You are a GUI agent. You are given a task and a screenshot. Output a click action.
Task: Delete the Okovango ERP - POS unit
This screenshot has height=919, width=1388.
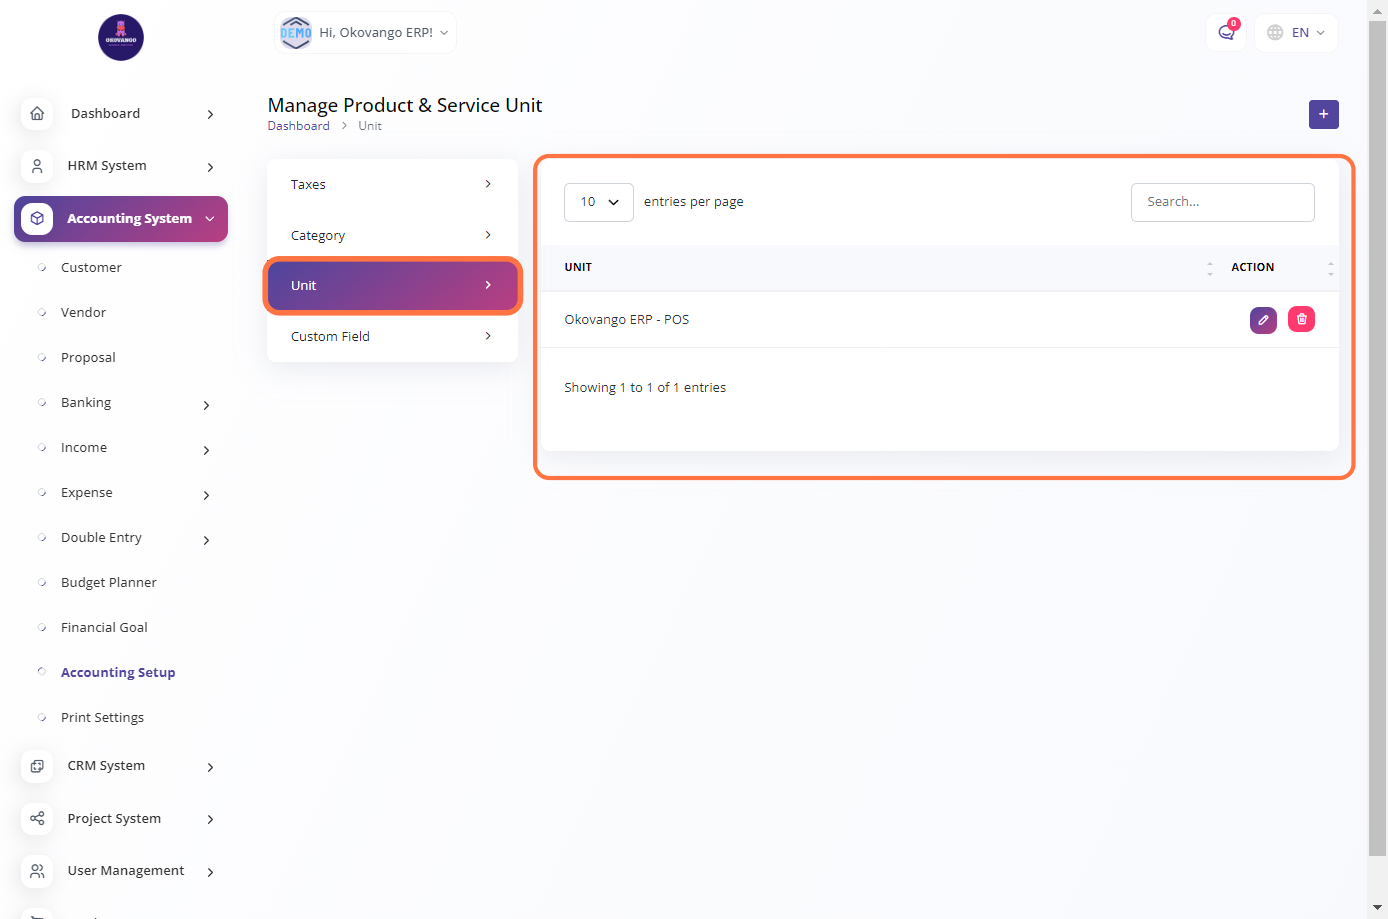(1301, 320)
